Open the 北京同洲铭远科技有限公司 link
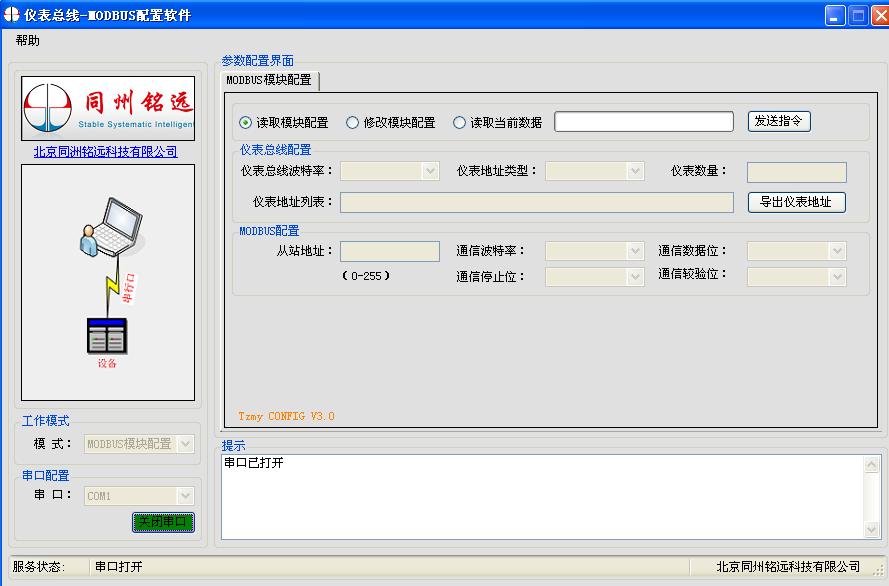Viewport: 889px width, 586px height. (x=106, y=152)
